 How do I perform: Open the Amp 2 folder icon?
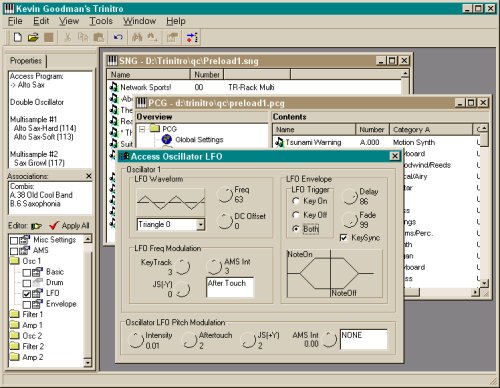[x=14, y=357]
